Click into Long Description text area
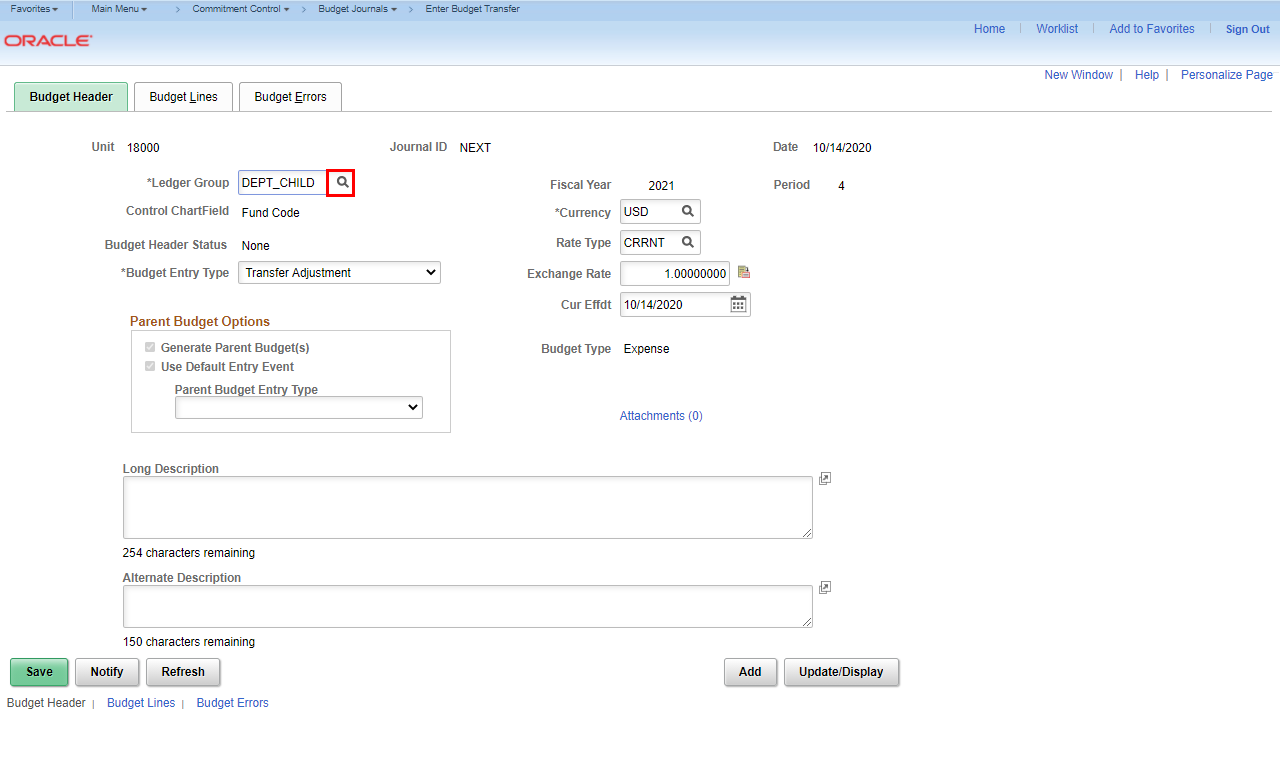 [x=467, y=507]
